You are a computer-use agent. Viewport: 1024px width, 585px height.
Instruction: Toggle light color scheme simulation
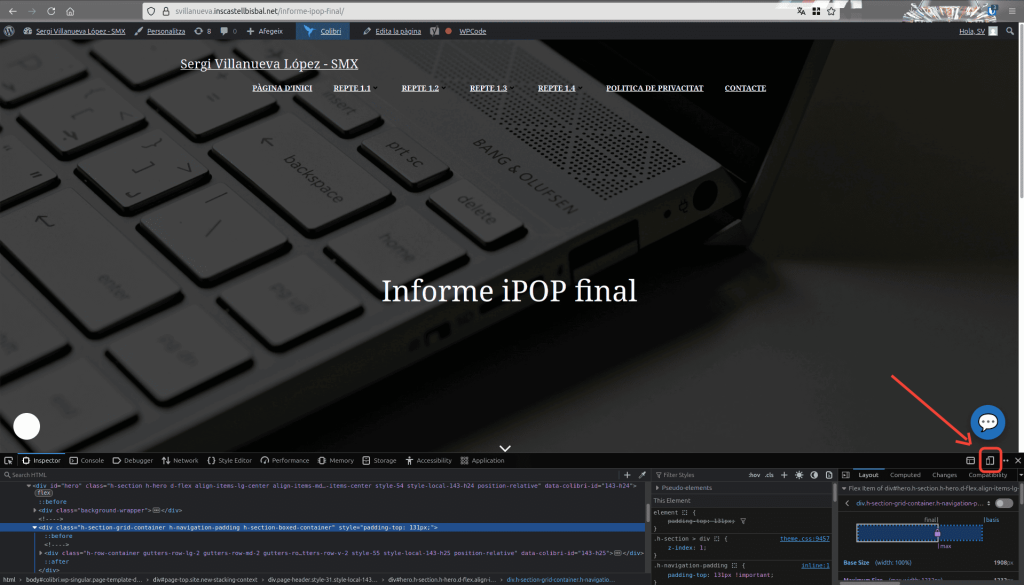[x=799, y=475]
